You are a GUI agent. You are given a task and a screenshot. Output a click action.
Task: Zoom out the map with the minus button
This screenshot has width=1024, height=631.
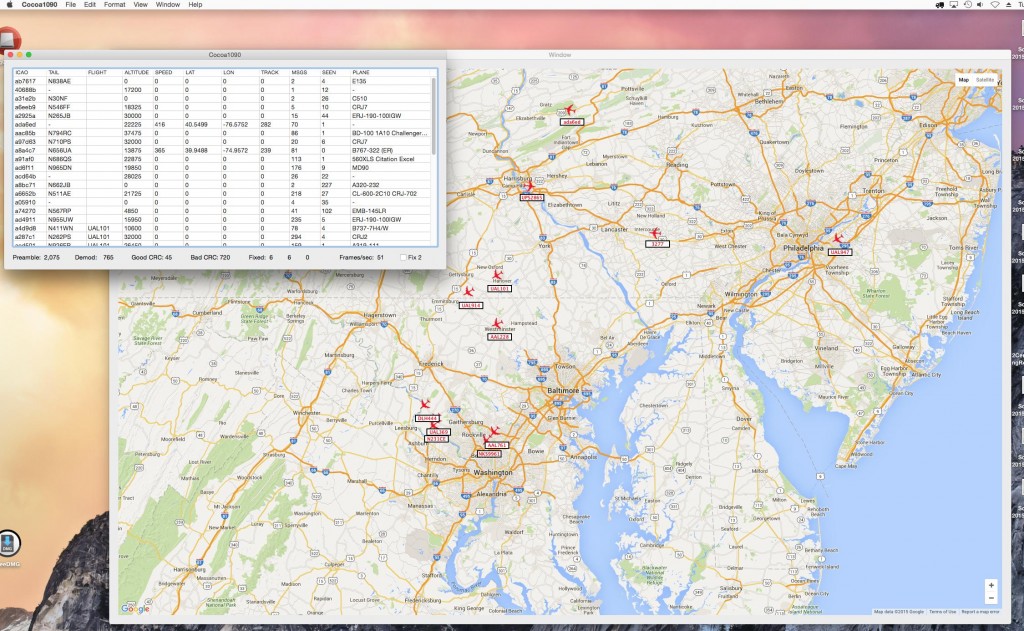pos(991,598)
